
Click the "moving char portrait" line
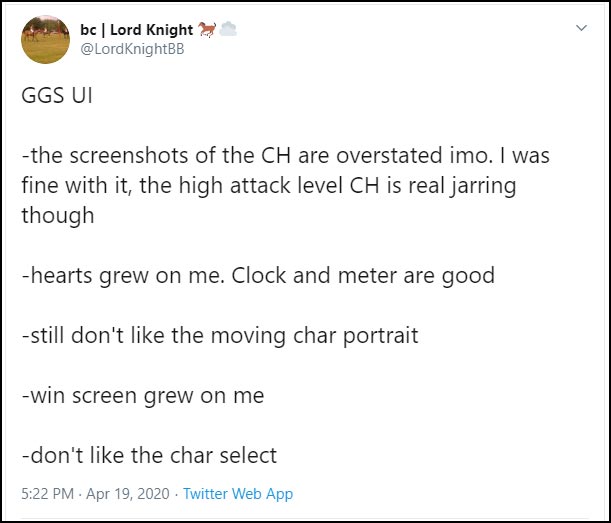219,335
